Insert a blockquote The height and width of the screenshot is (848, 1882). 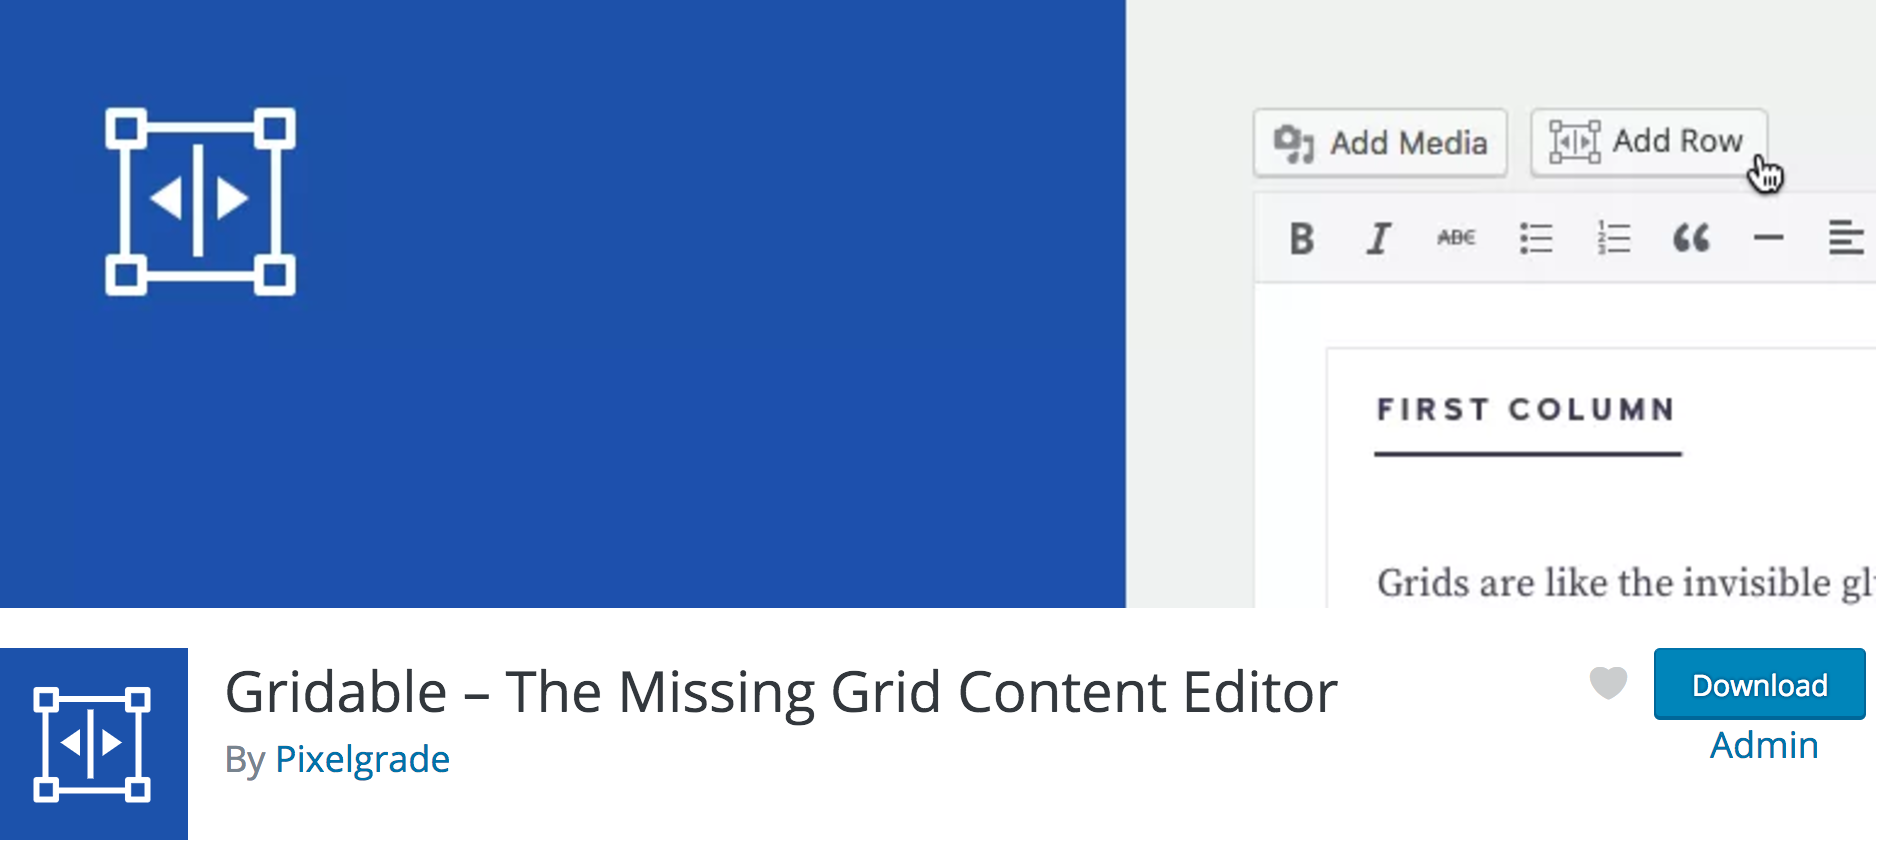(1691, 238)
